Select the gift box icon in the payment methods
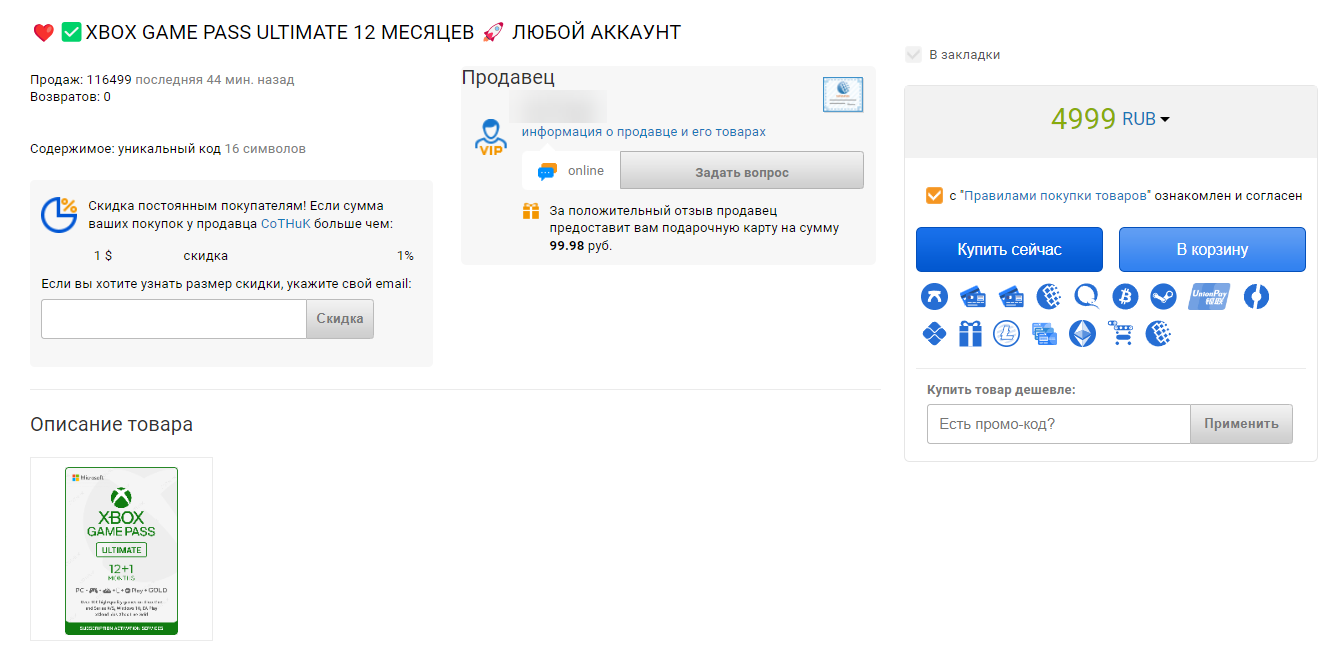 pos(970,333)
